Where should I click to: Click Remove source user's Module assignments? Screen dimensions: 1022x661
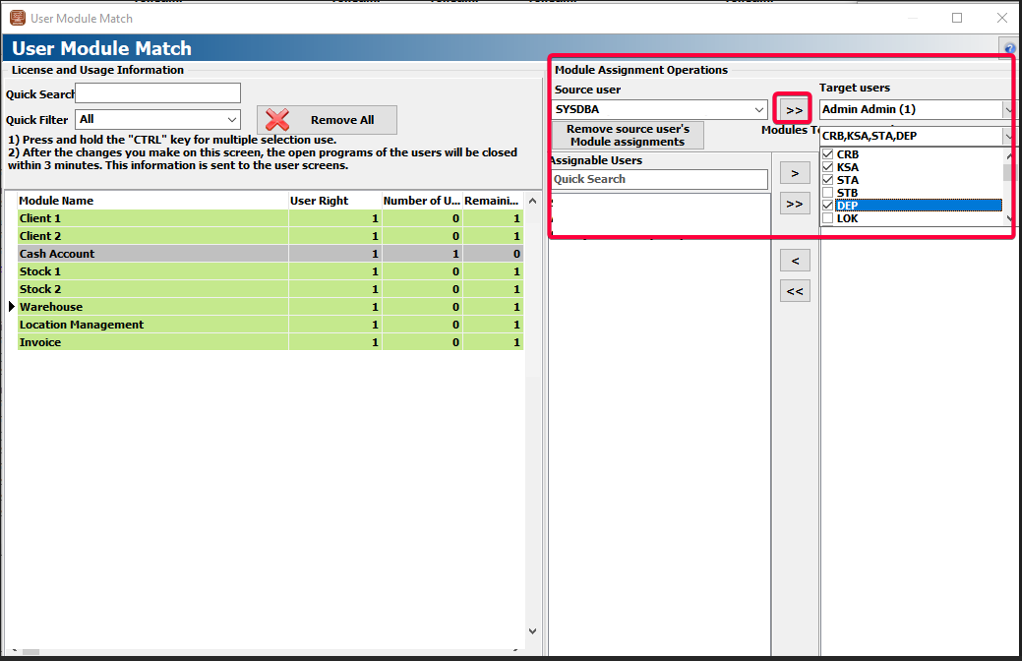pos(628,136)
